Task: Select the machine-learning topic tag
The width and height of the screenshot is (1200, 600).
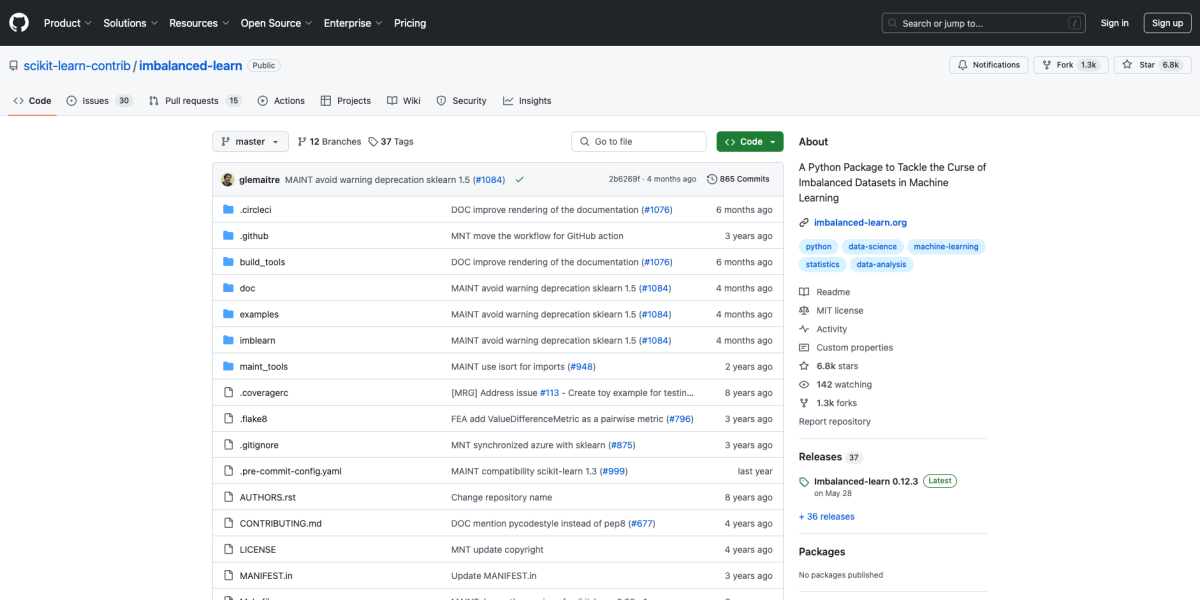Action: (945, 246)
